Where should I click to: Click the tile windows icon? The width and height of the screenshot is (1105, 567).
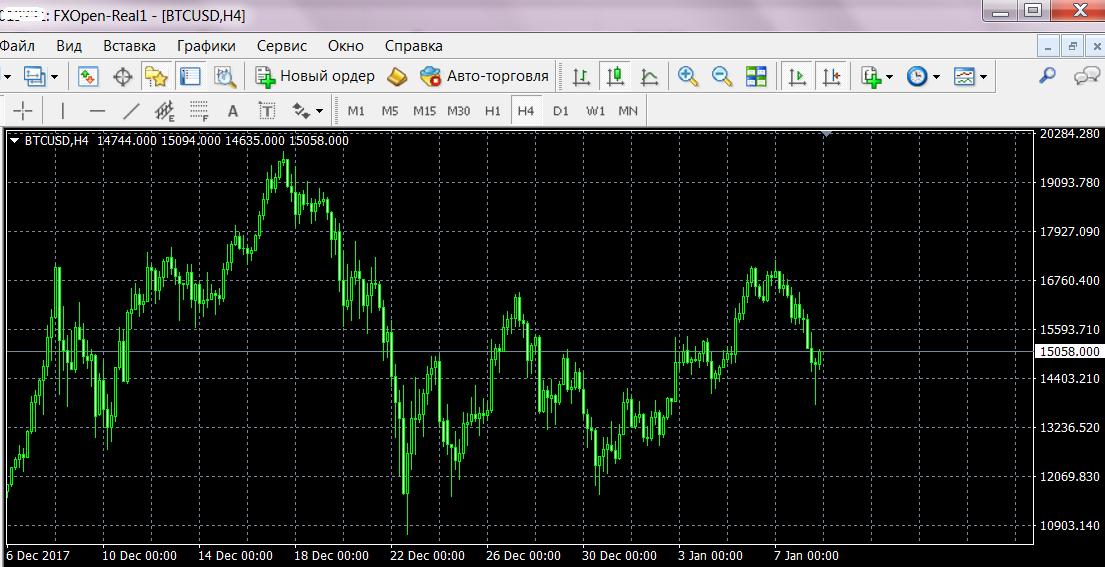click(x=756, y=76)
